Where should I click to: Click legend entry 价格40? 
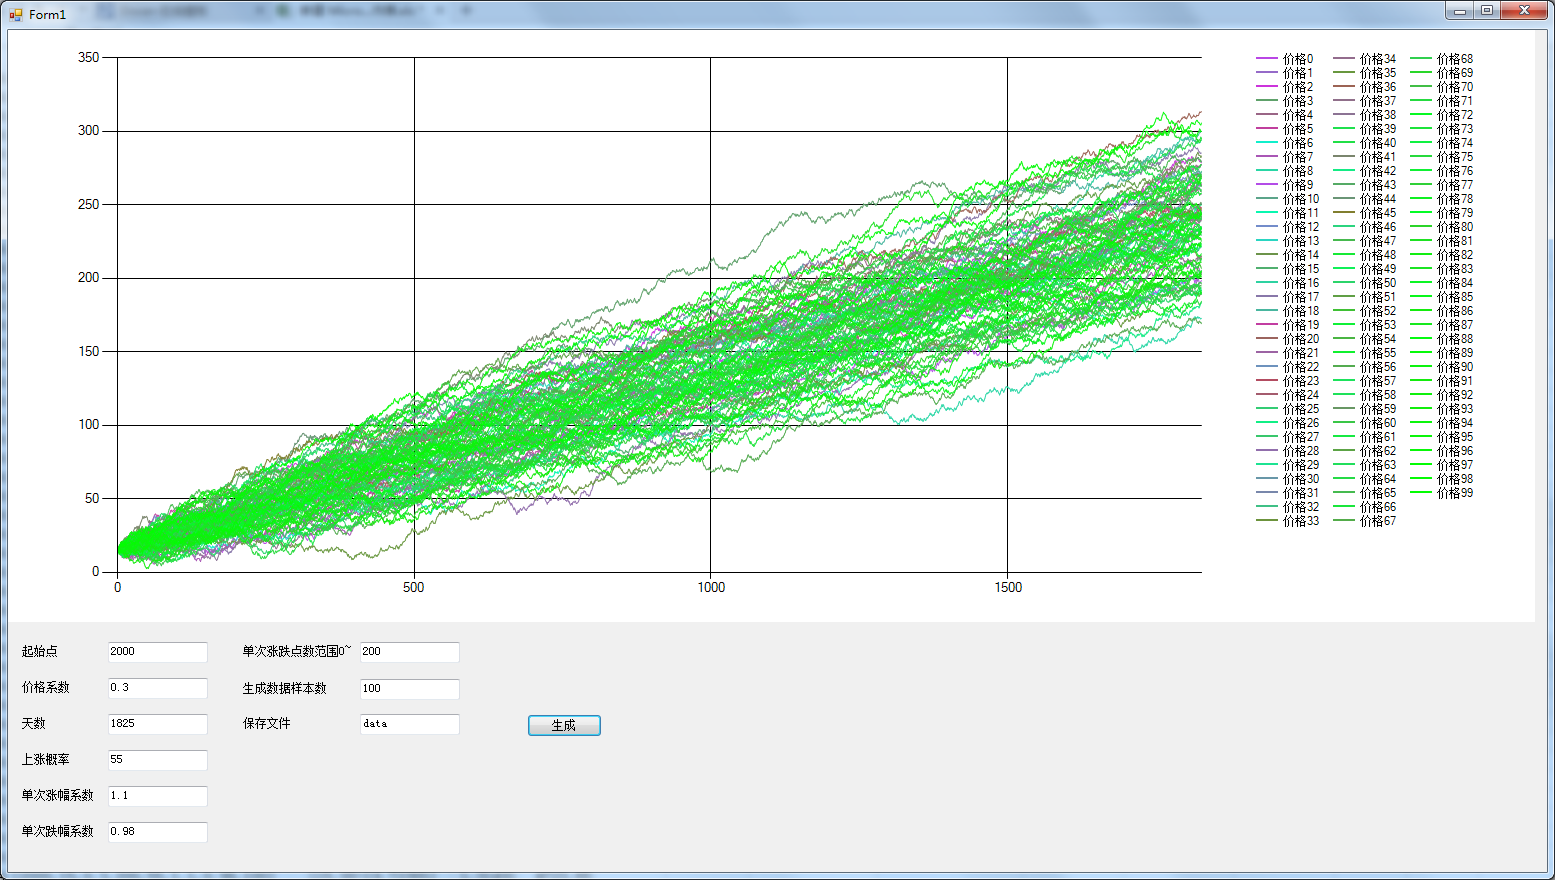1365,143
